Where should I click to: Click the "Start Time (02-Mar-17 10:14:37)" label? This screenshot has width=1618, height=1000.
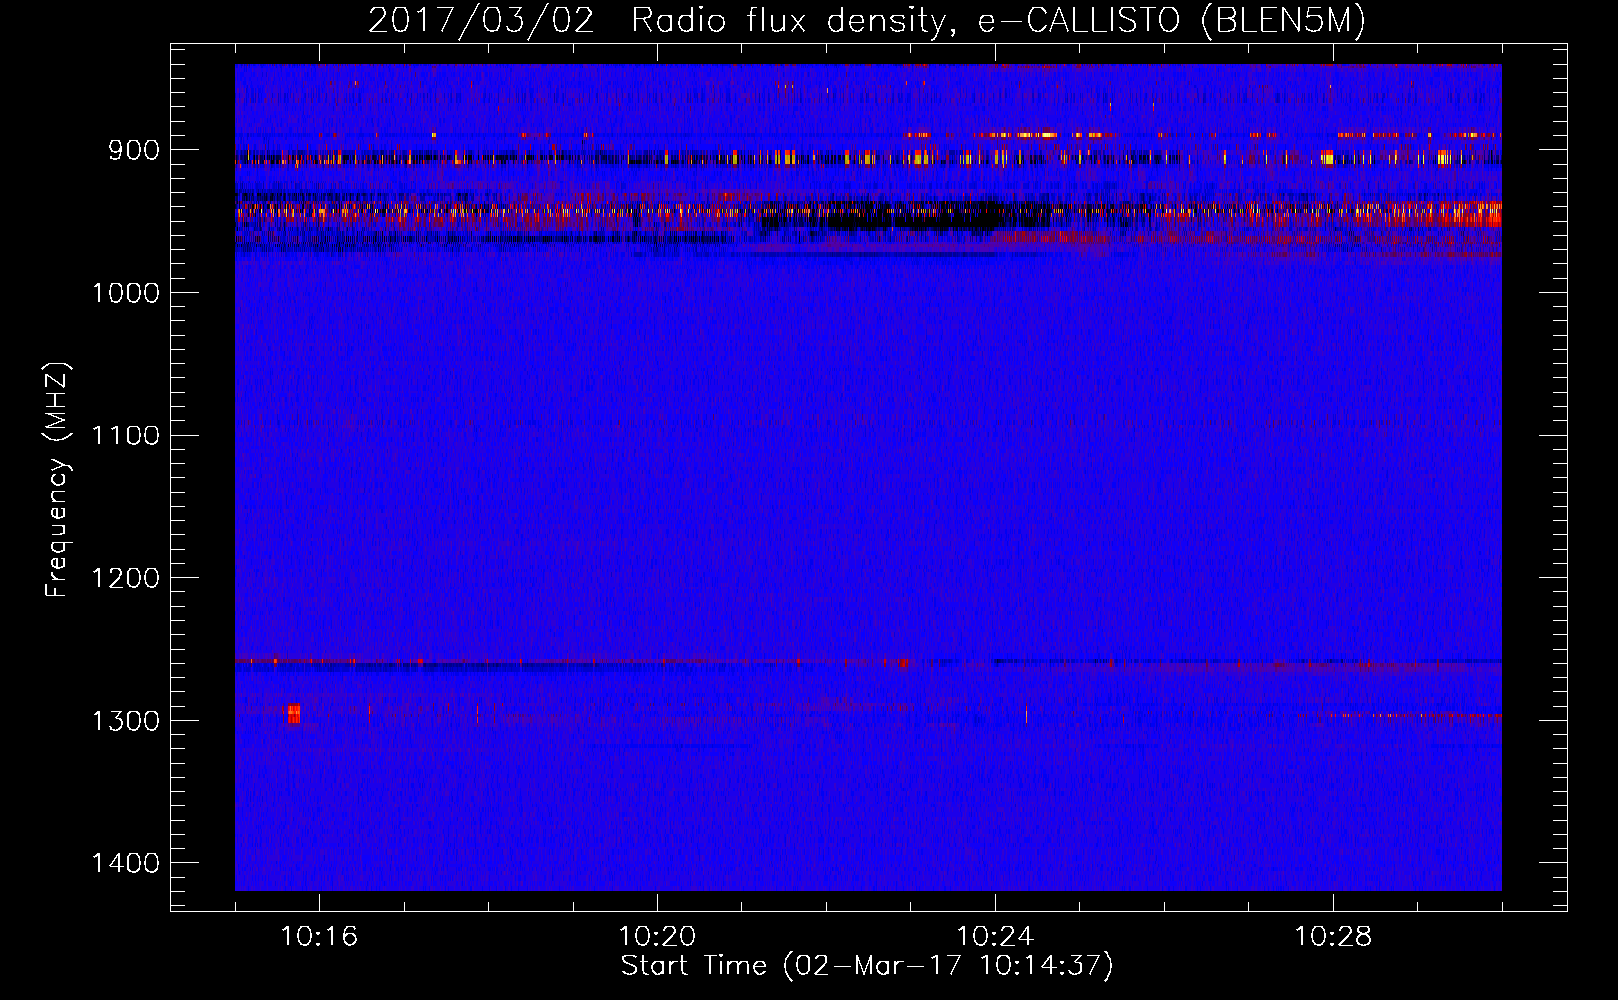click(867, 966)
